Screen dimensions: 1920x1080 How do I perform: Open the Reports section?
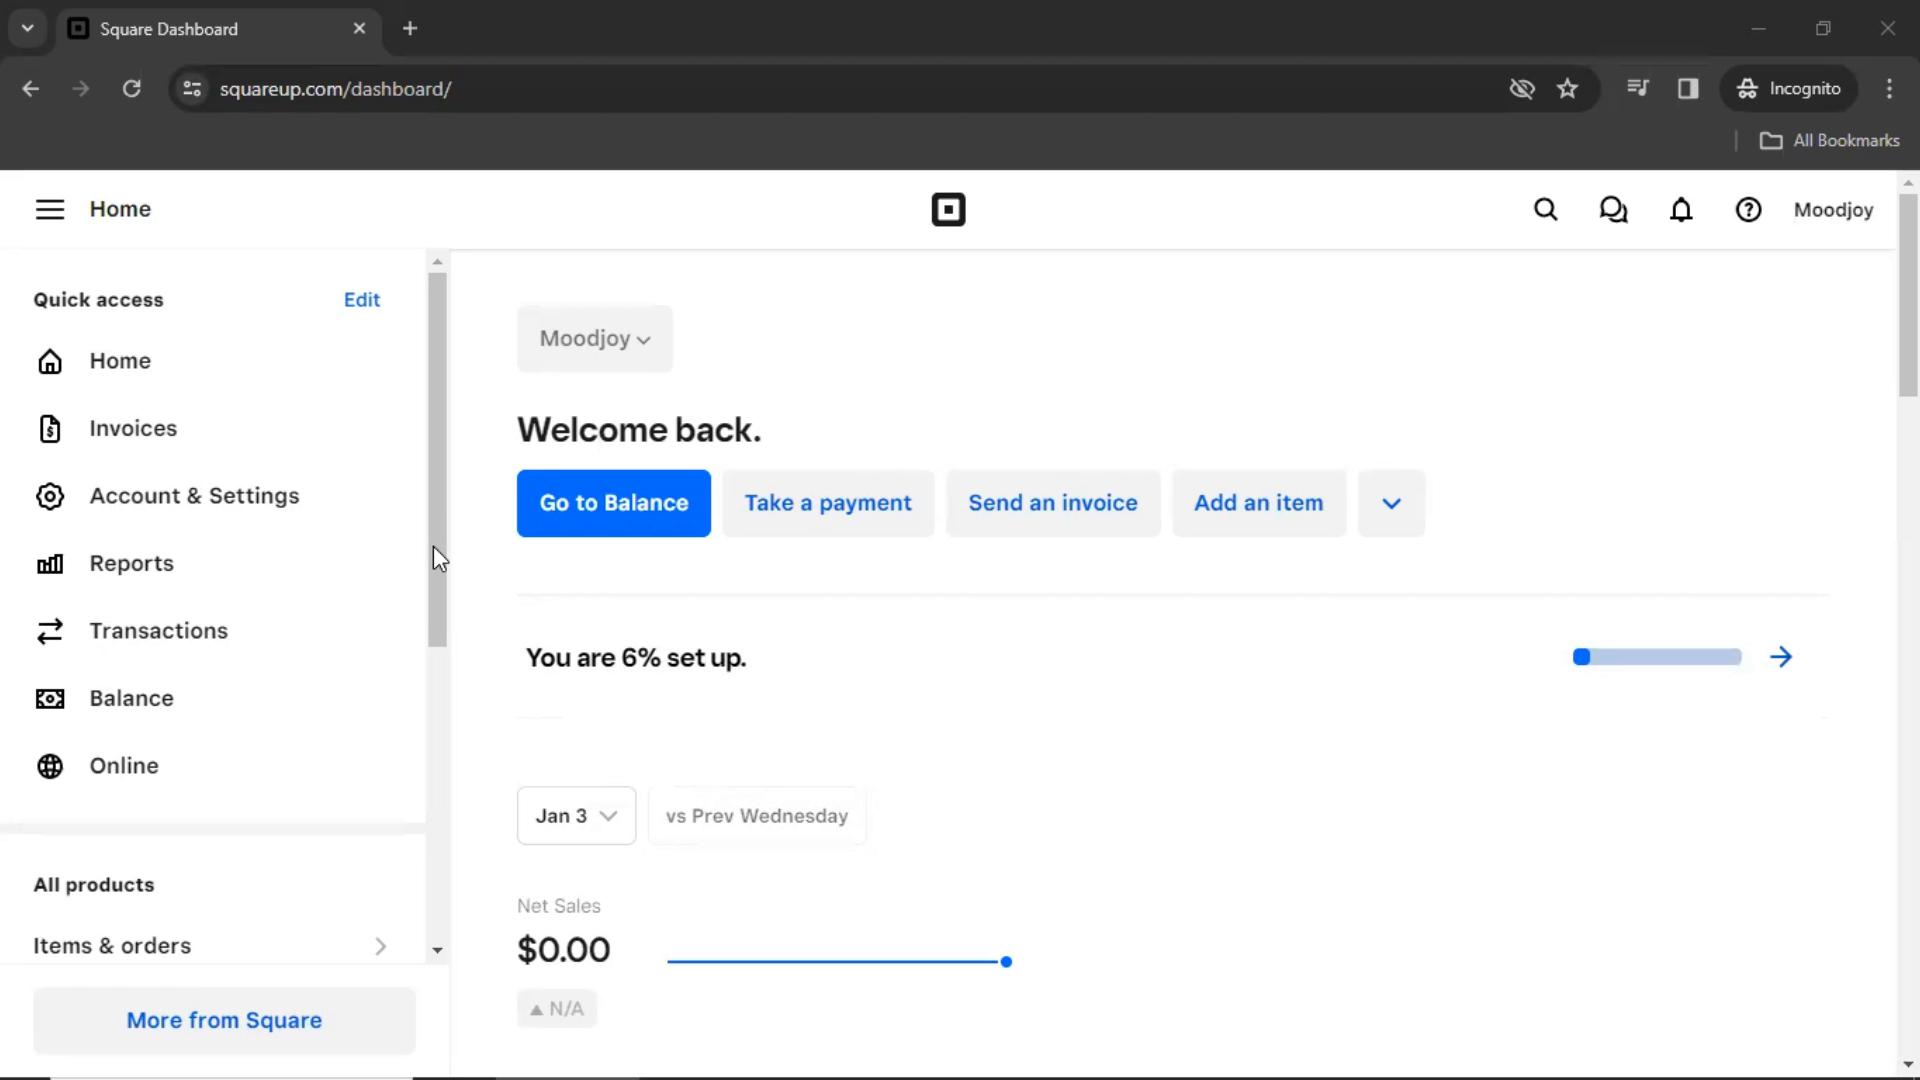[x=131, y=563]
